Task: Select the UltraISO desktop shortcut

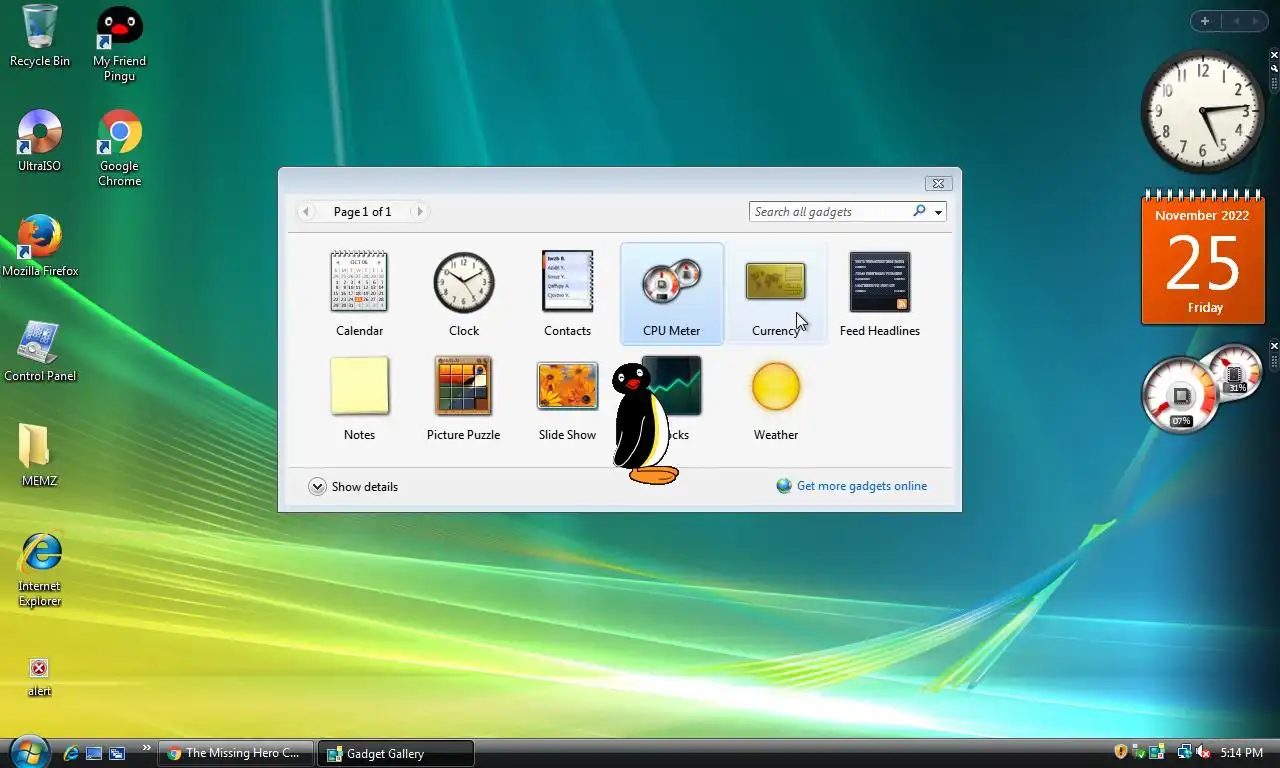Action: tap(39, 141)
